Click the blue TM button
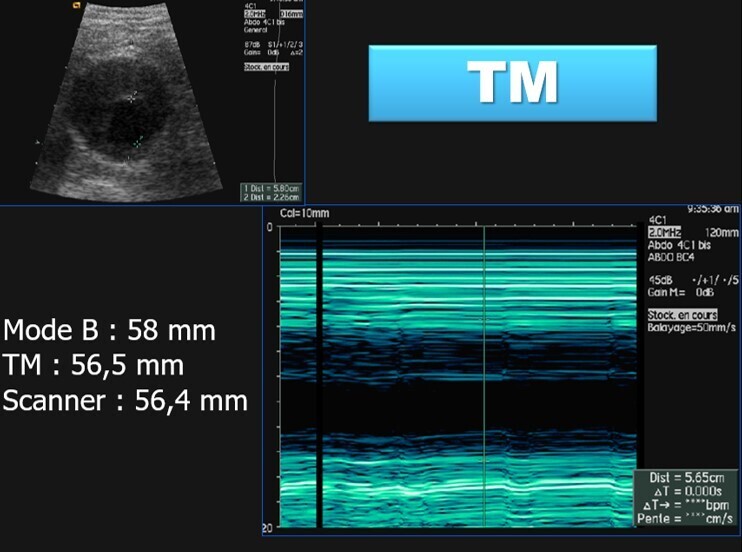Image resolution: width=742 pixels, height=552 pixels. 512,84
